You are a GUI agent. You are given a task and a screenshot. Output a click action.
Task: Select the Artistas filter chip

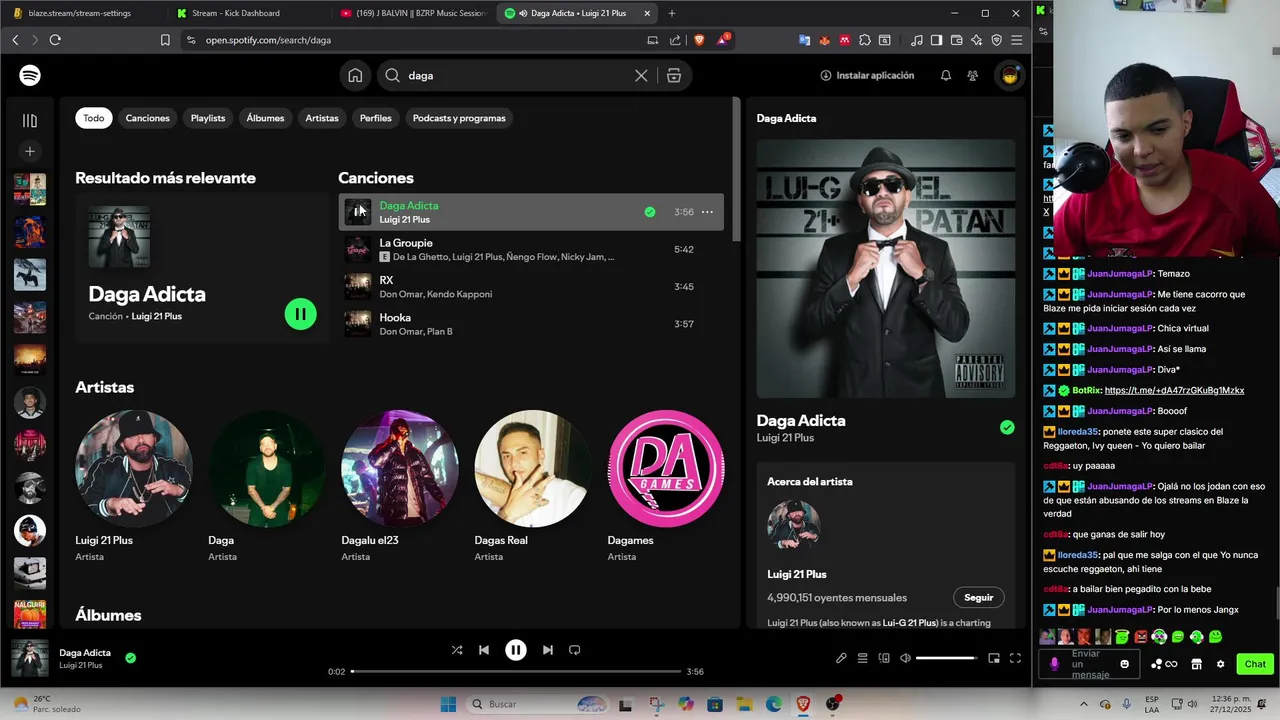click(322, 118)
